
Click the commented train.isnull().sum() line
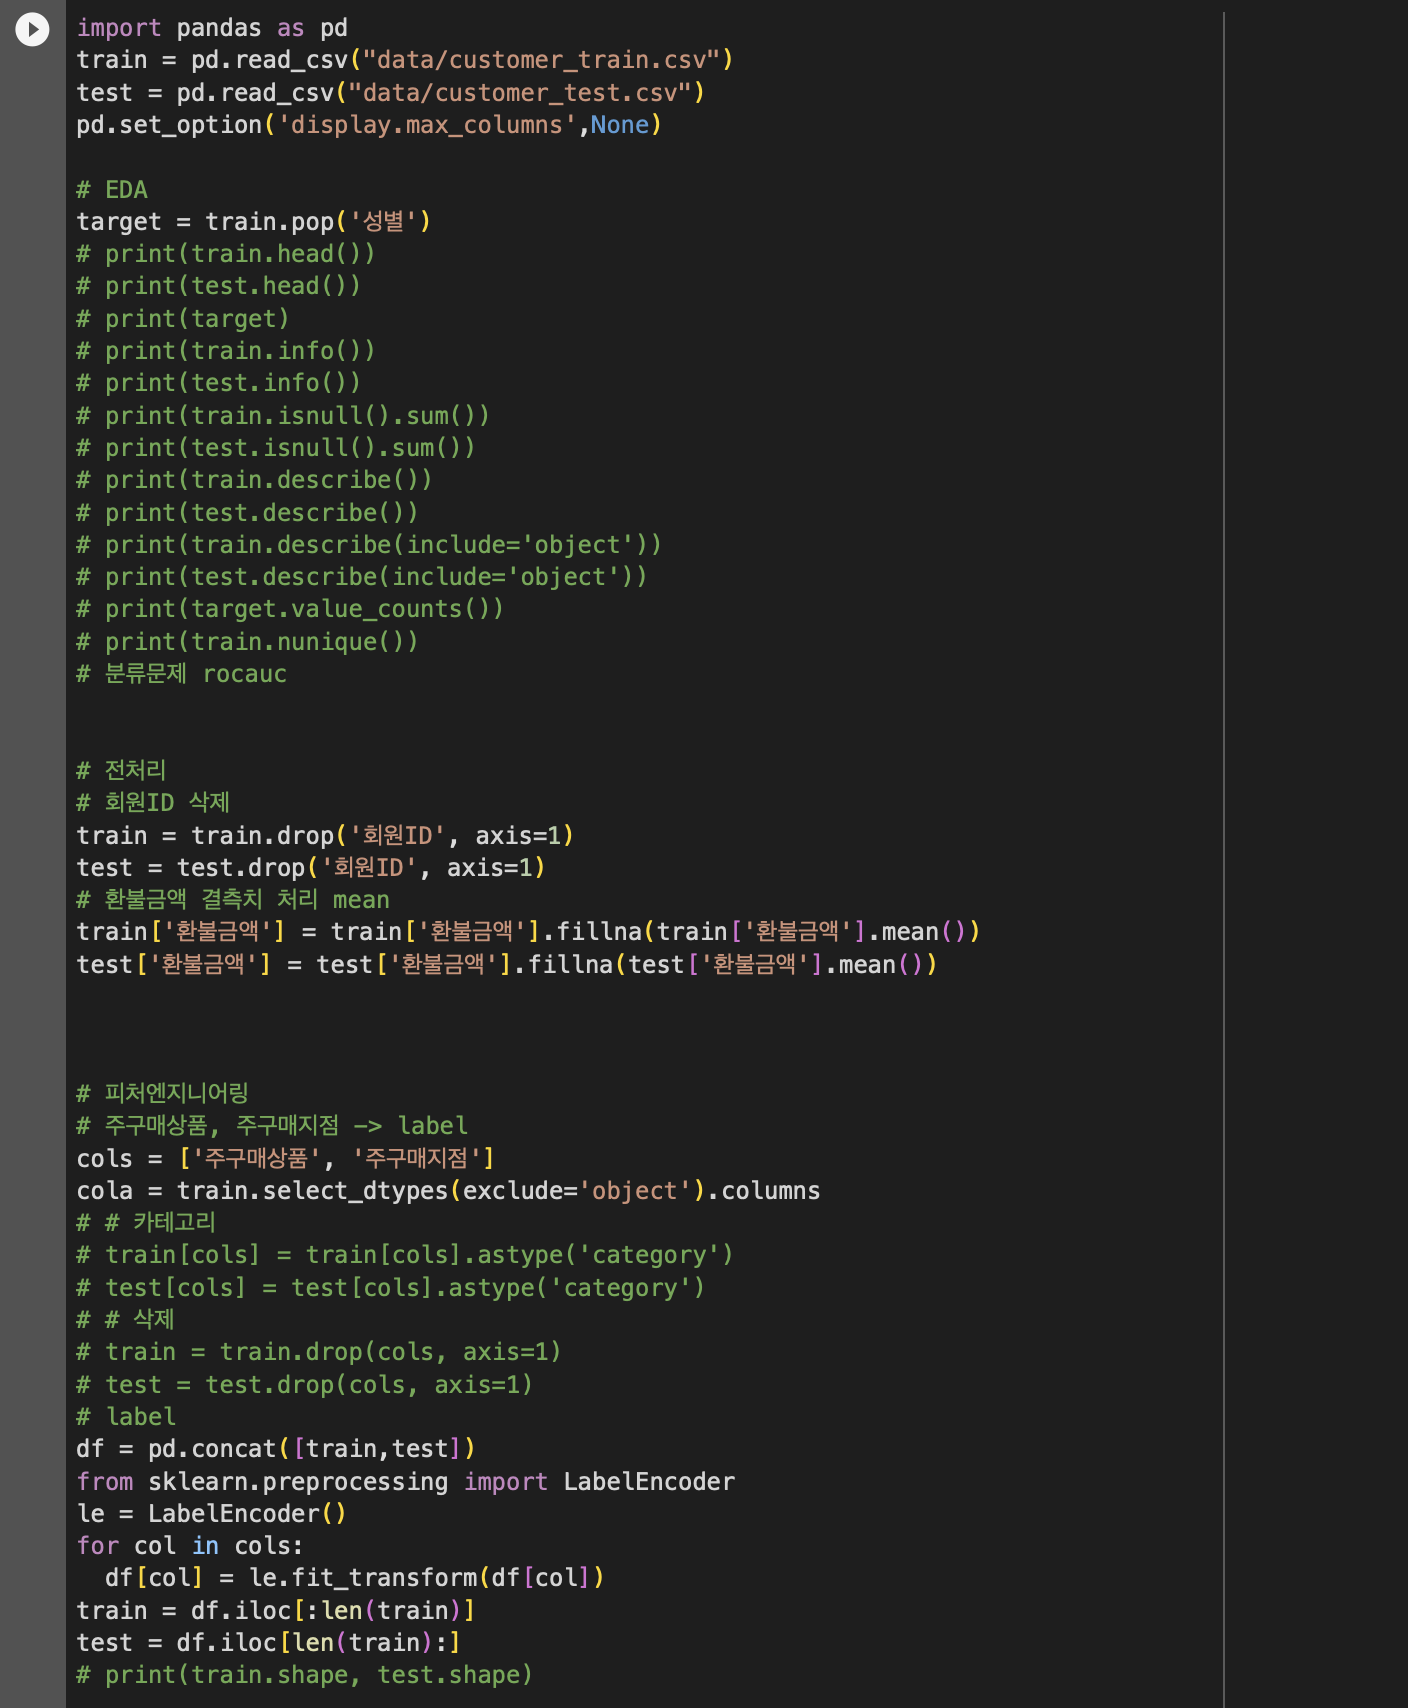(x=283, y=416)
